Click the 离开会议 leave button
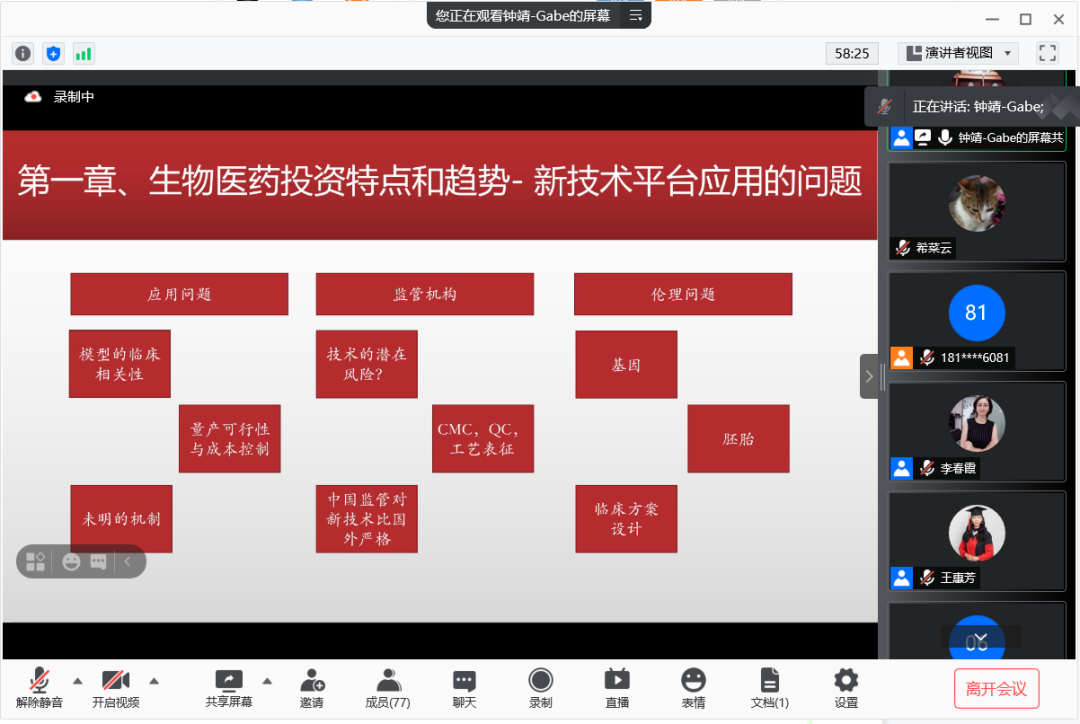The image size is (1080, 724). click(996, 688)
